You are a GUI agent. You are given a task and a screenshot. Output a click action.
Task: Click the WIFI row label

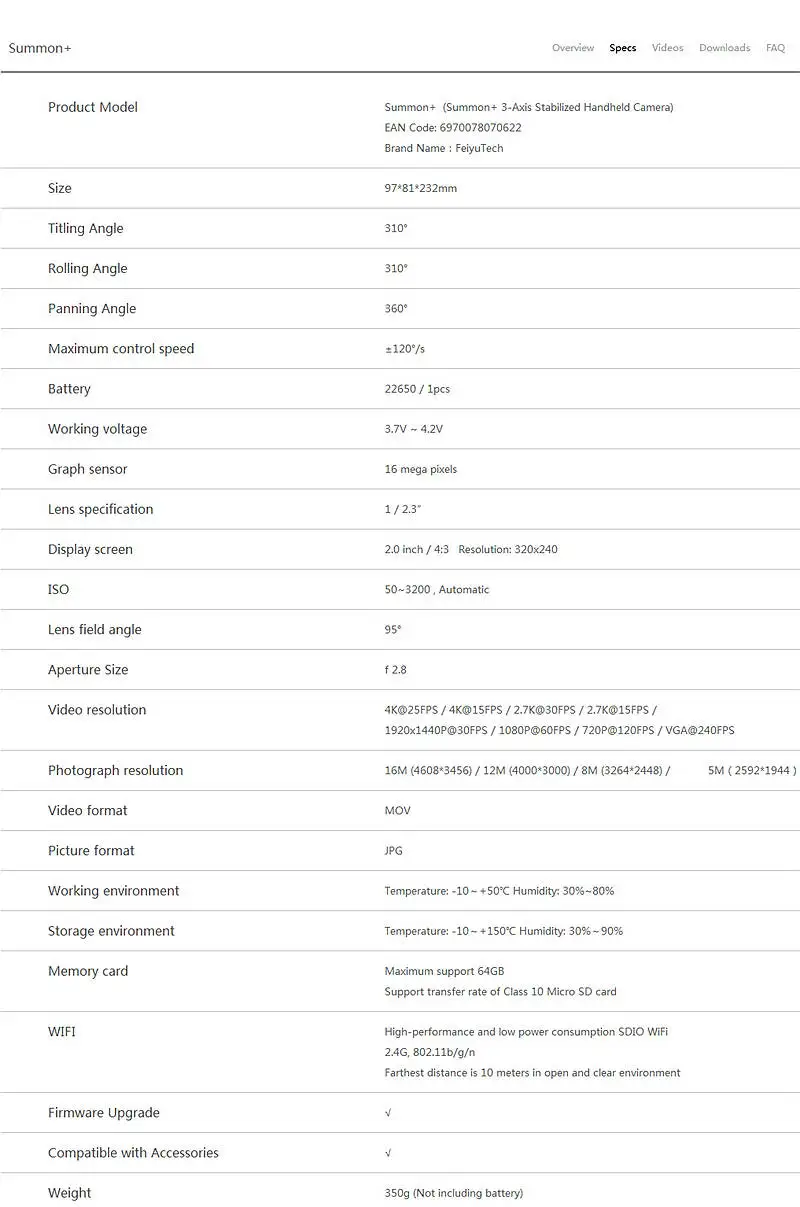62,1031
